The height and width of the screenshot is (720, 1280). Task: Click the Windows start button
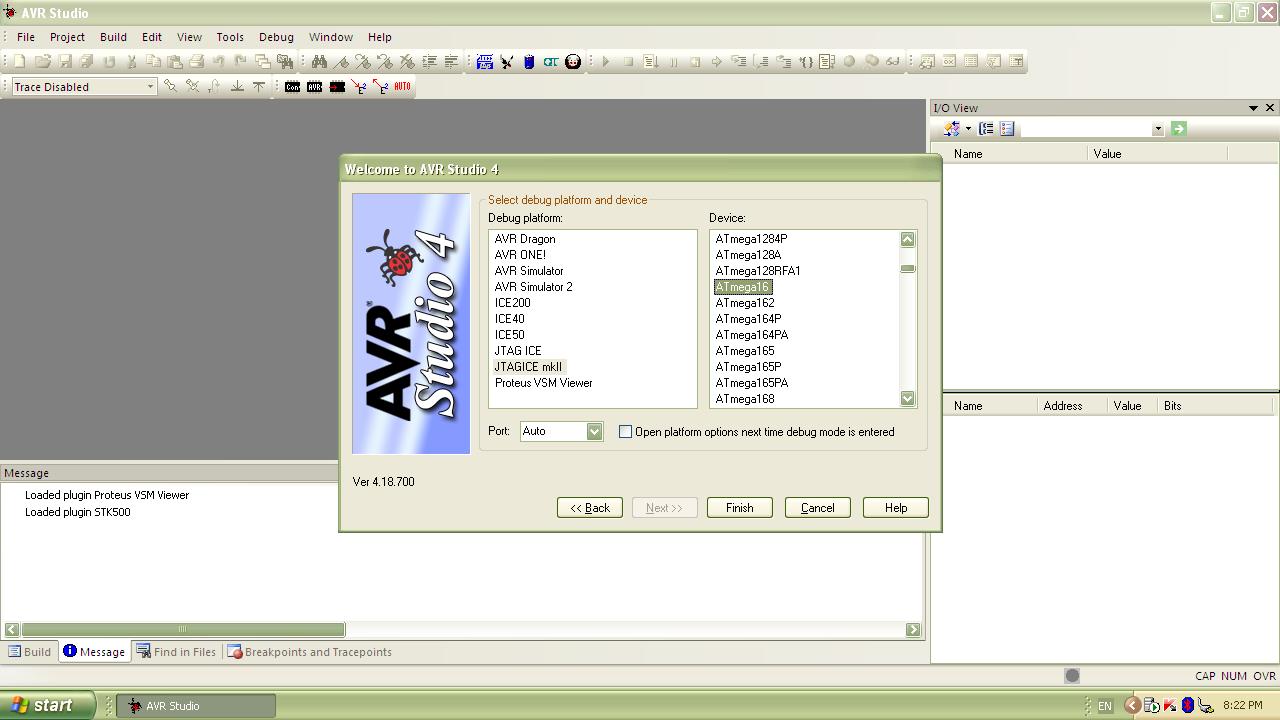click(48, 705)
